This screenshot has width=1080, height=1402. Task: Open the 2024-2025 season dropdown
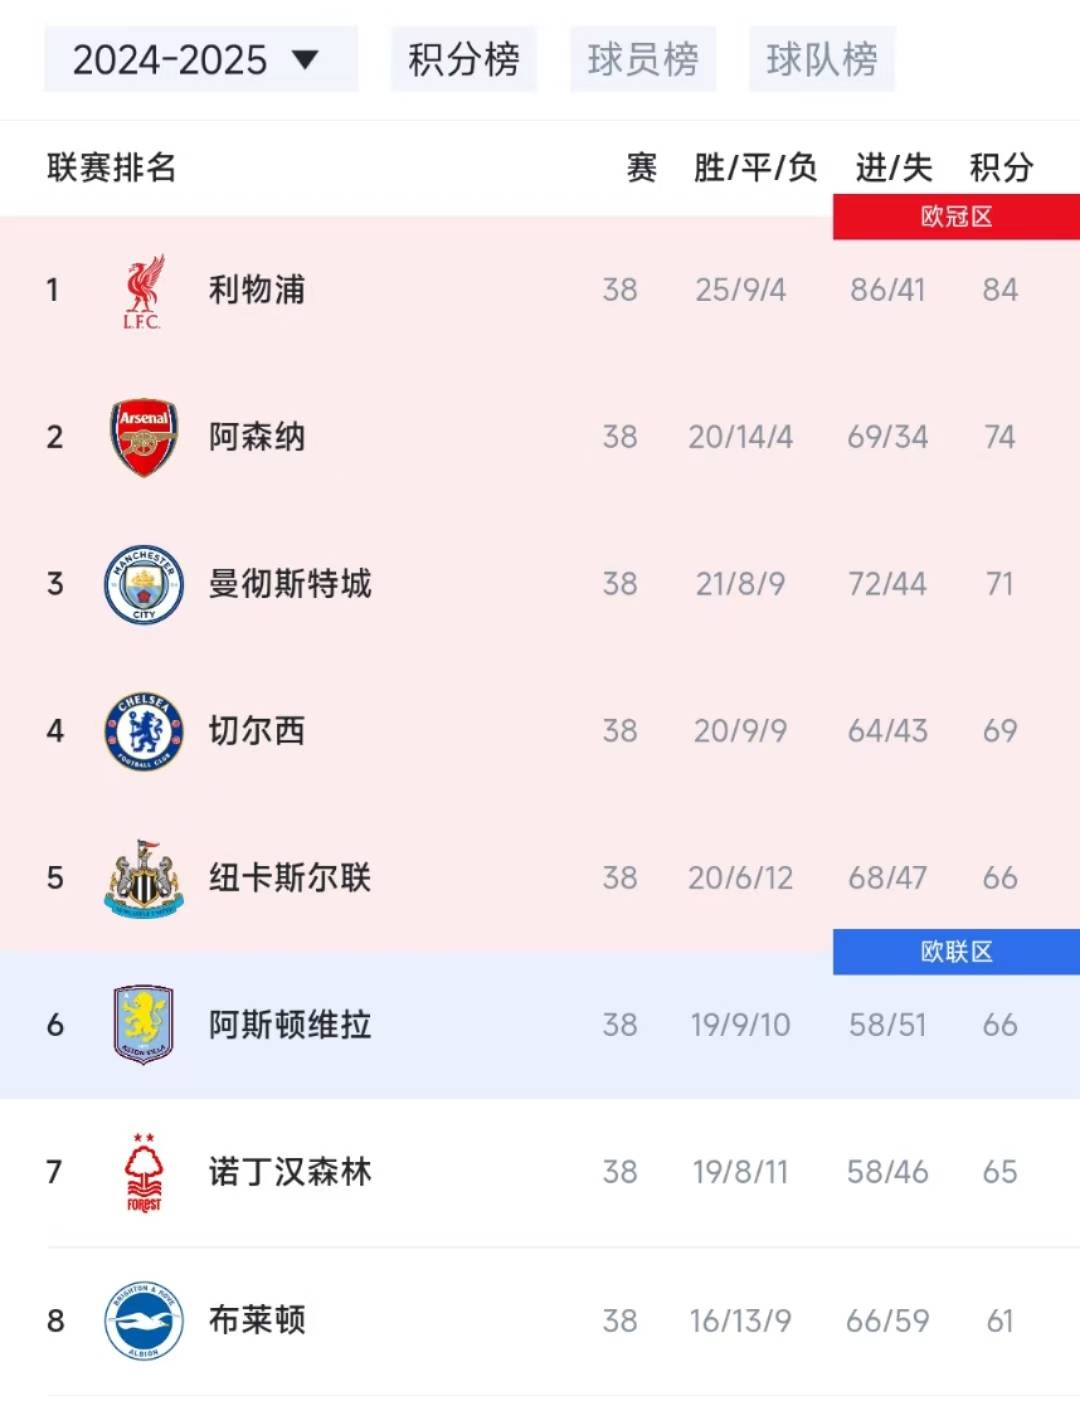tap(200, 58)
